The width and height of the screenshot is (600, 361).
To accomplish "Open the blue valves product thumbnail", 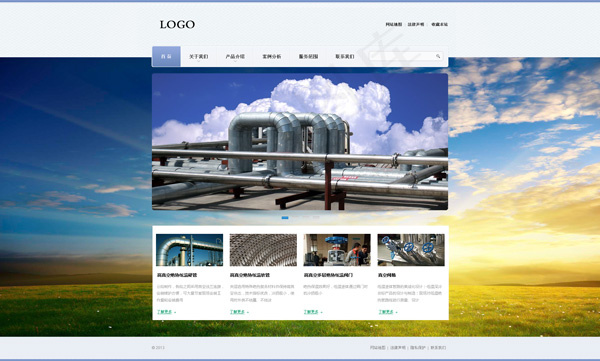I will (x=411, y=250).
